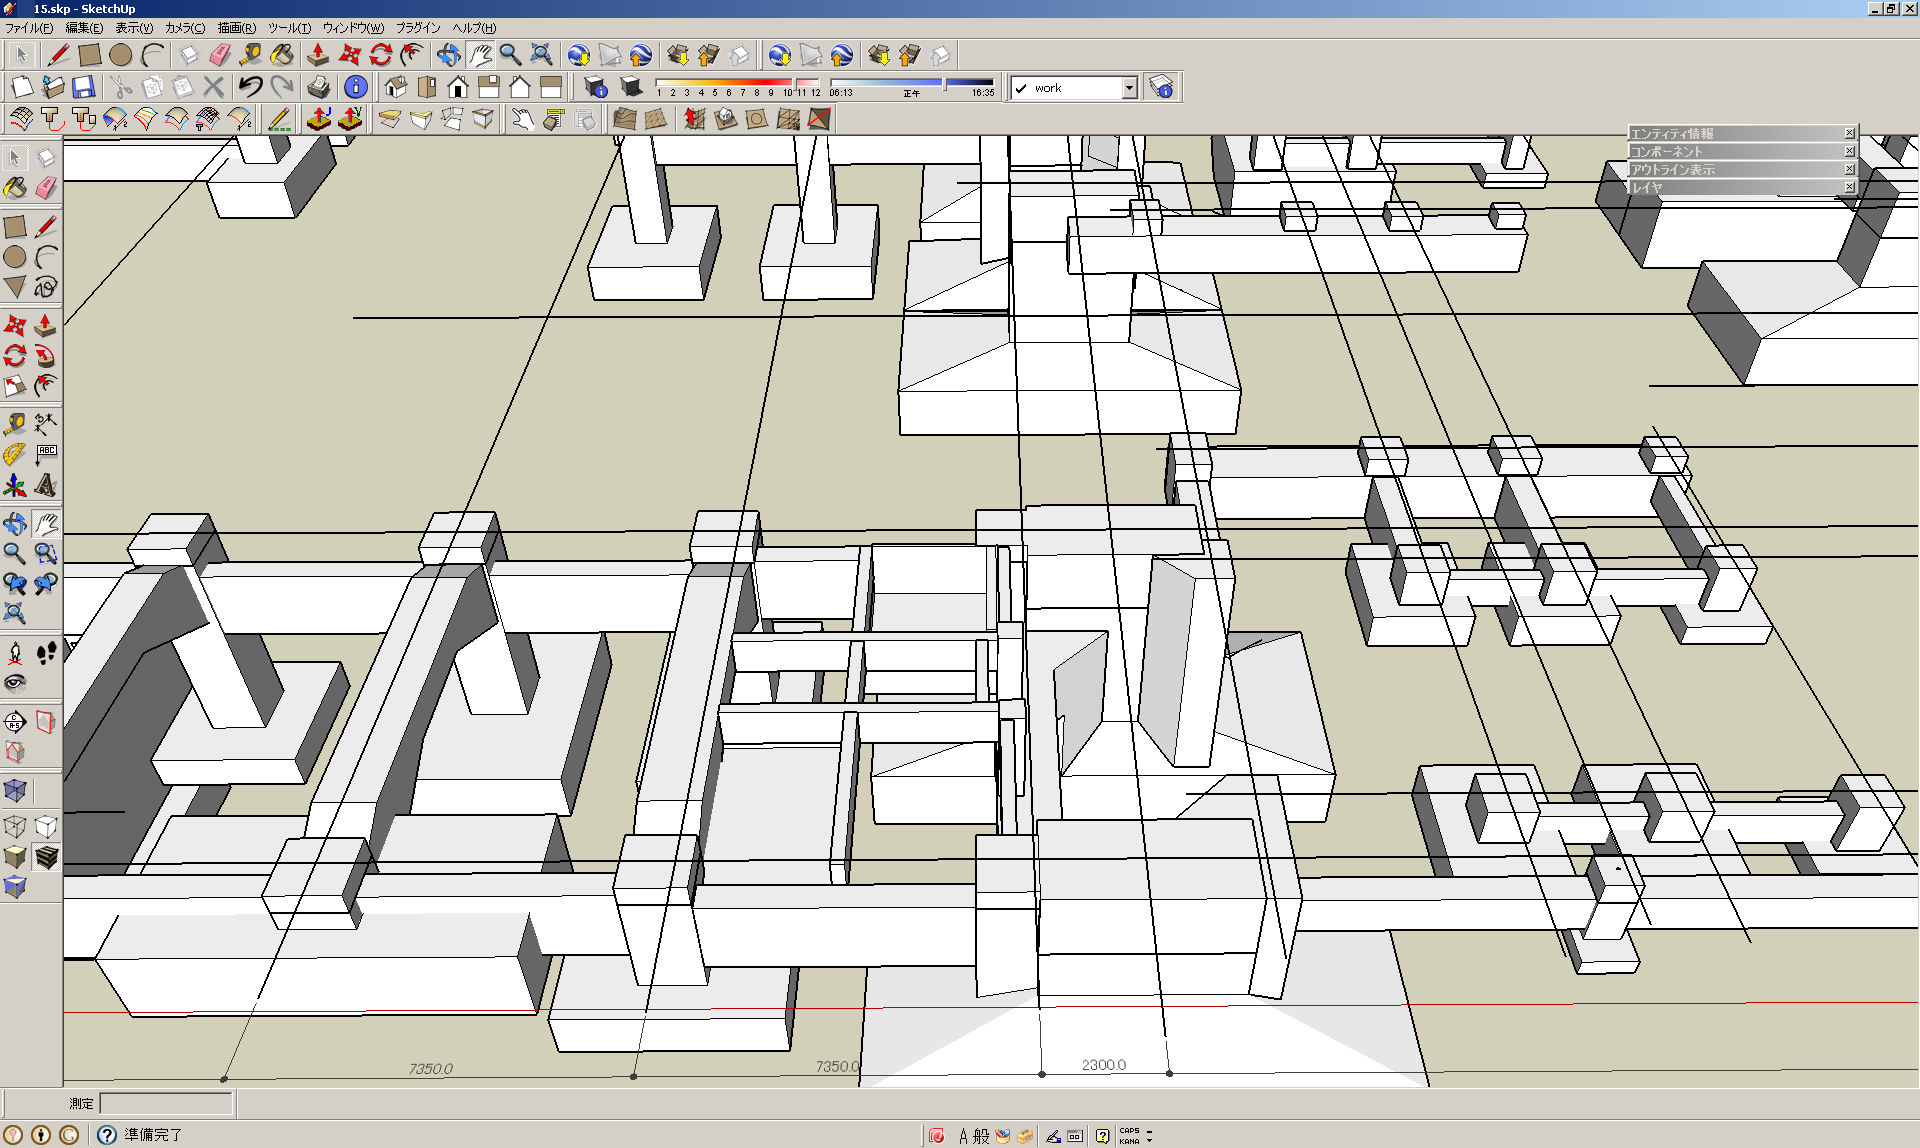Activate the Walk footprints tool
The width and height of the screenshot is (1920, 1148).
[x=46, y=654]
